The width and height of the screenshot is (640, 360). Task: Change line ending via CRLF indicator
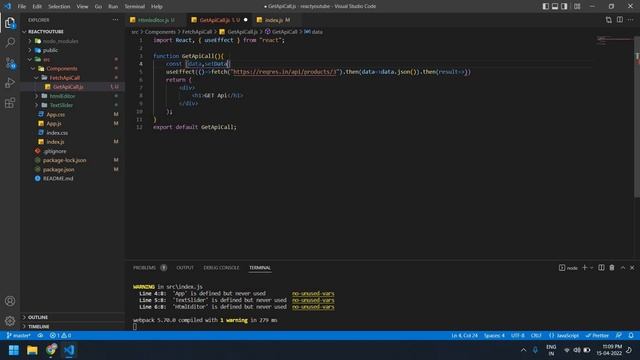pyautogui.click(x=536, y=336)
